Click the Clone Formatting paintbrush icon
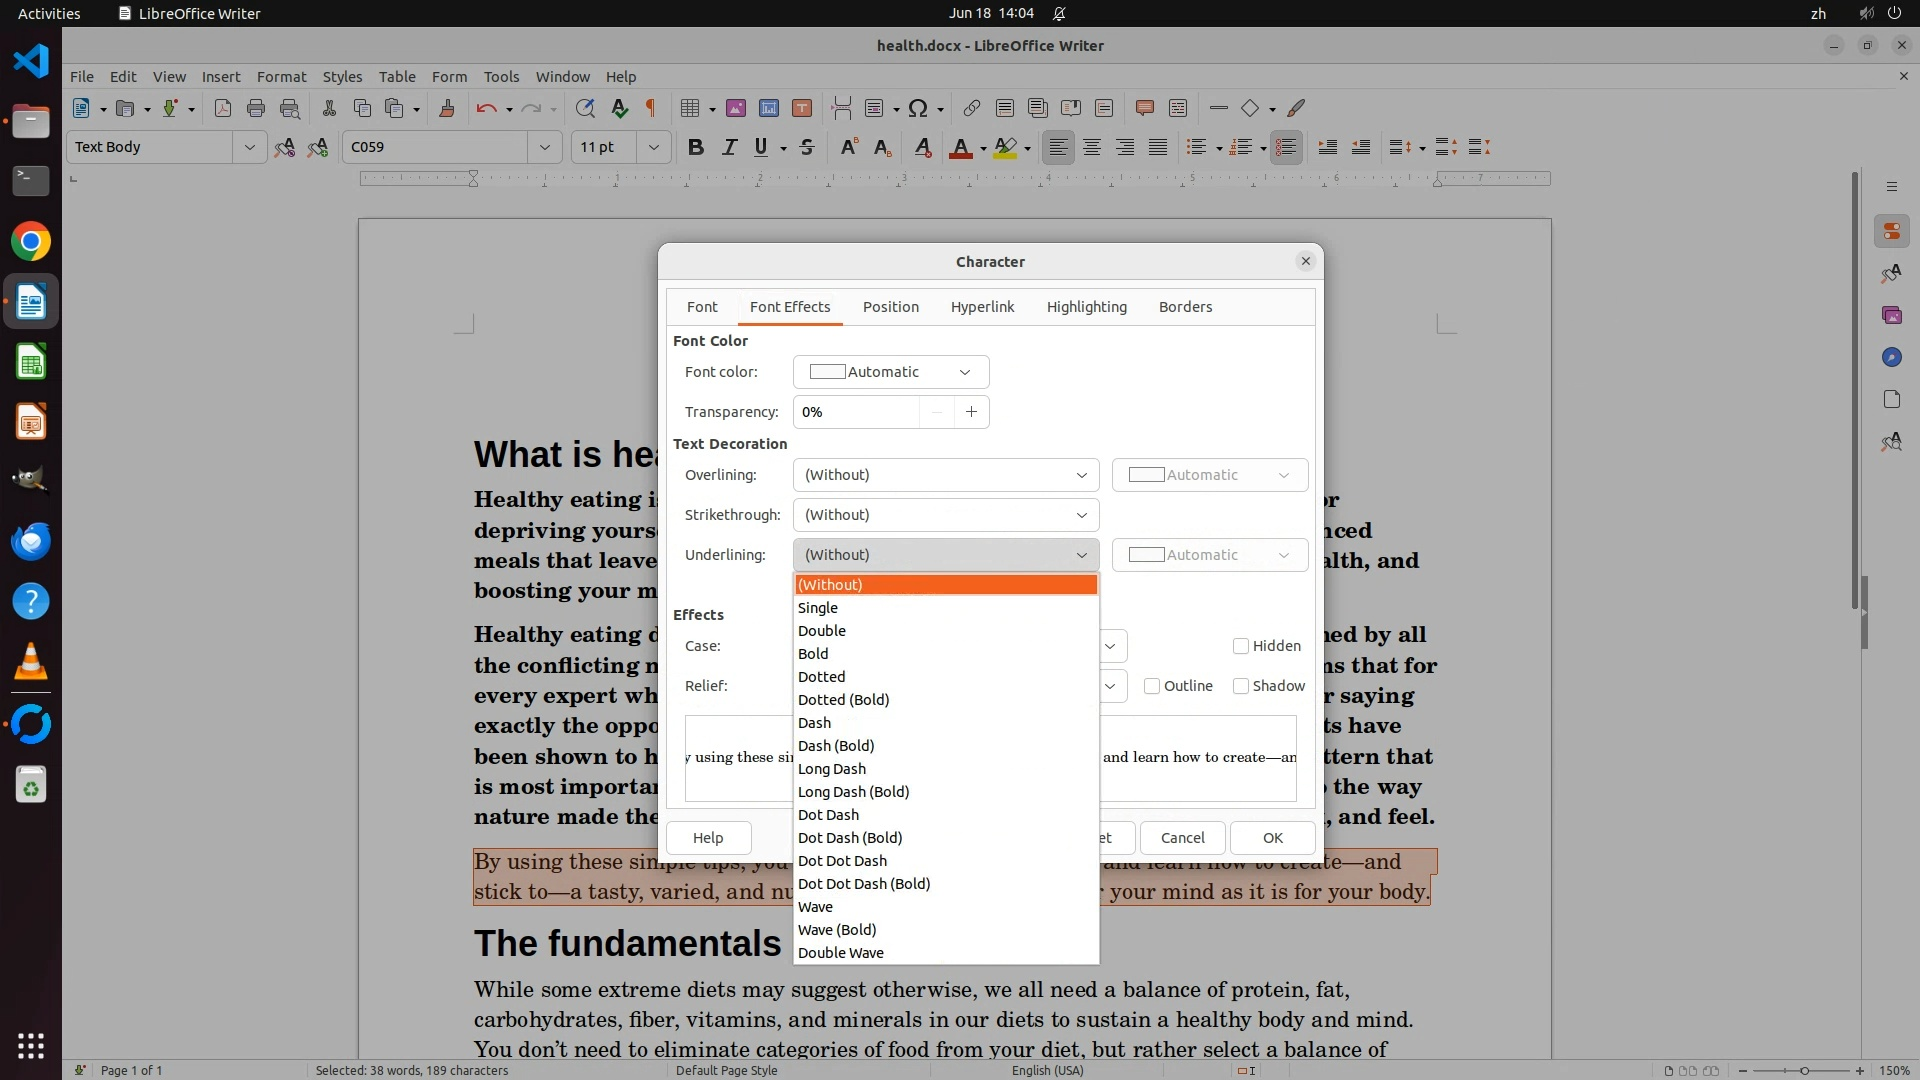 (447, 109)
